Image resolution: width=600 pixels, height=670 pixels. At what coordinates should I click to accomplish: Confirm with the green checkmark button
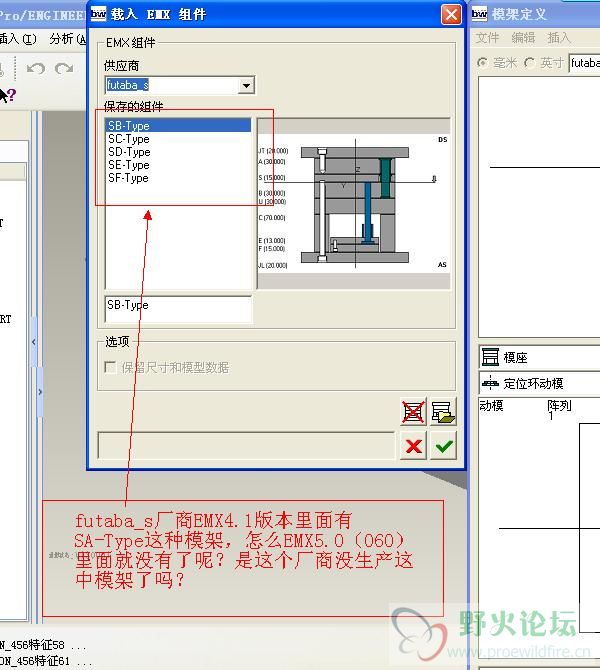pos(444,446)
